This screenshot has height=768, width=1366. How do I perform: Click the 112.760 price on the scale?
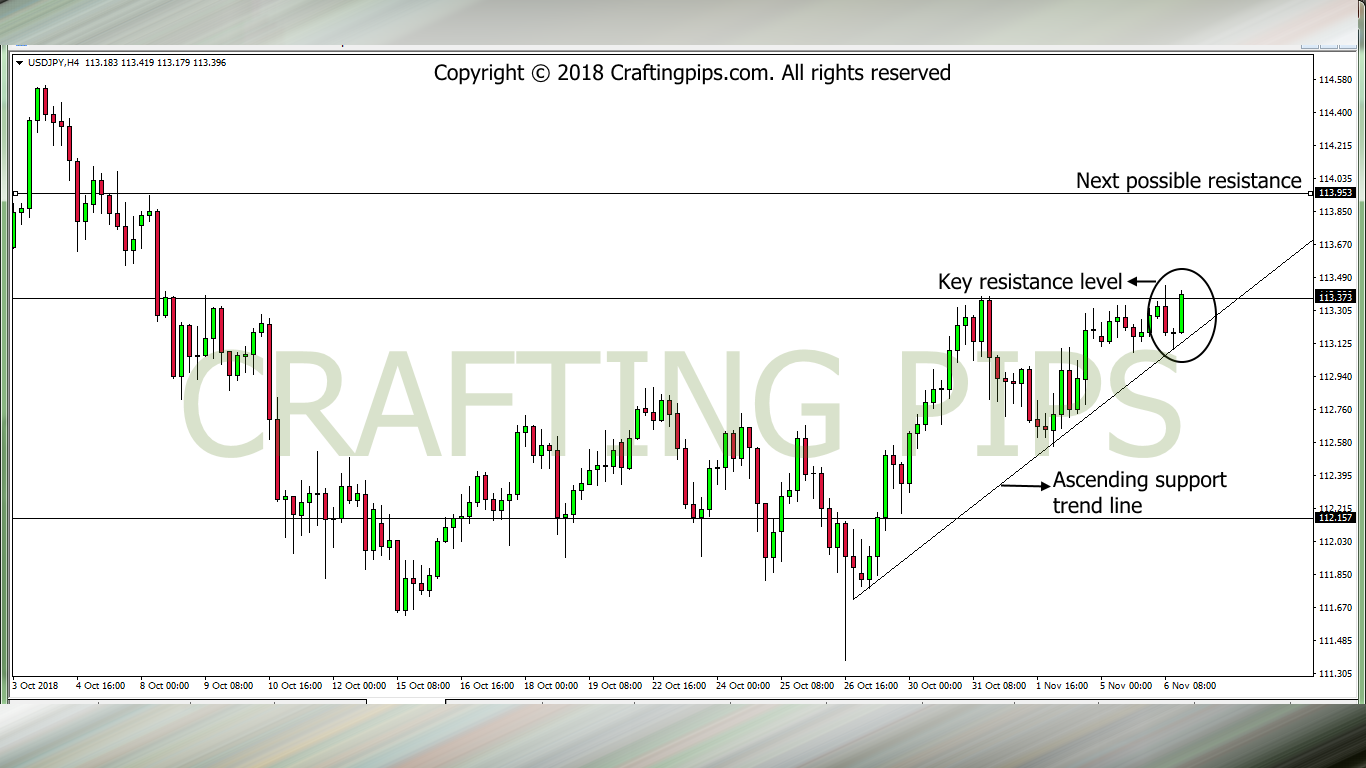[x=1336, y=410]
